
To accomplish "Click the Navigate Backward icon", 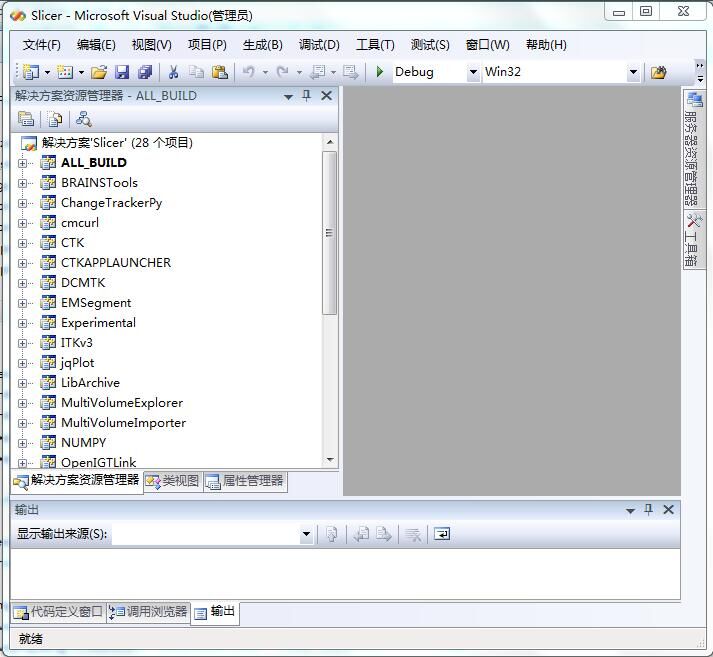I will click(x=317, y=72).
